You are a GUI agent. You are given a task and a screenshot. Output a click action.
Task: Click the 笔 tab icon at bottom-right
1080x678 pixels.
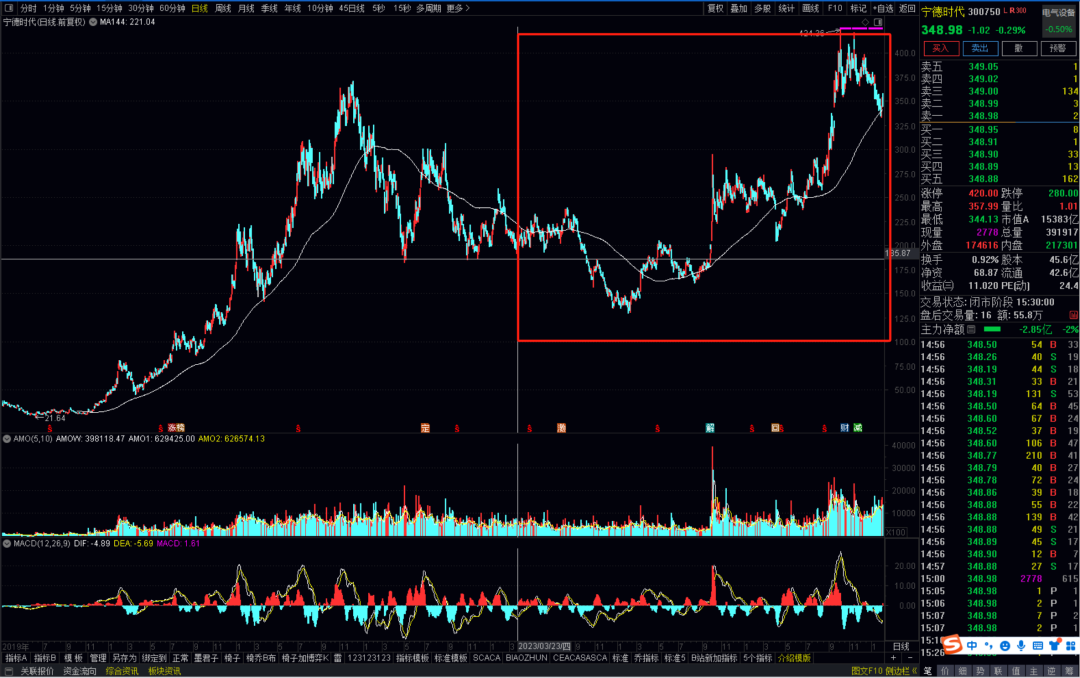tap(927, 671)
